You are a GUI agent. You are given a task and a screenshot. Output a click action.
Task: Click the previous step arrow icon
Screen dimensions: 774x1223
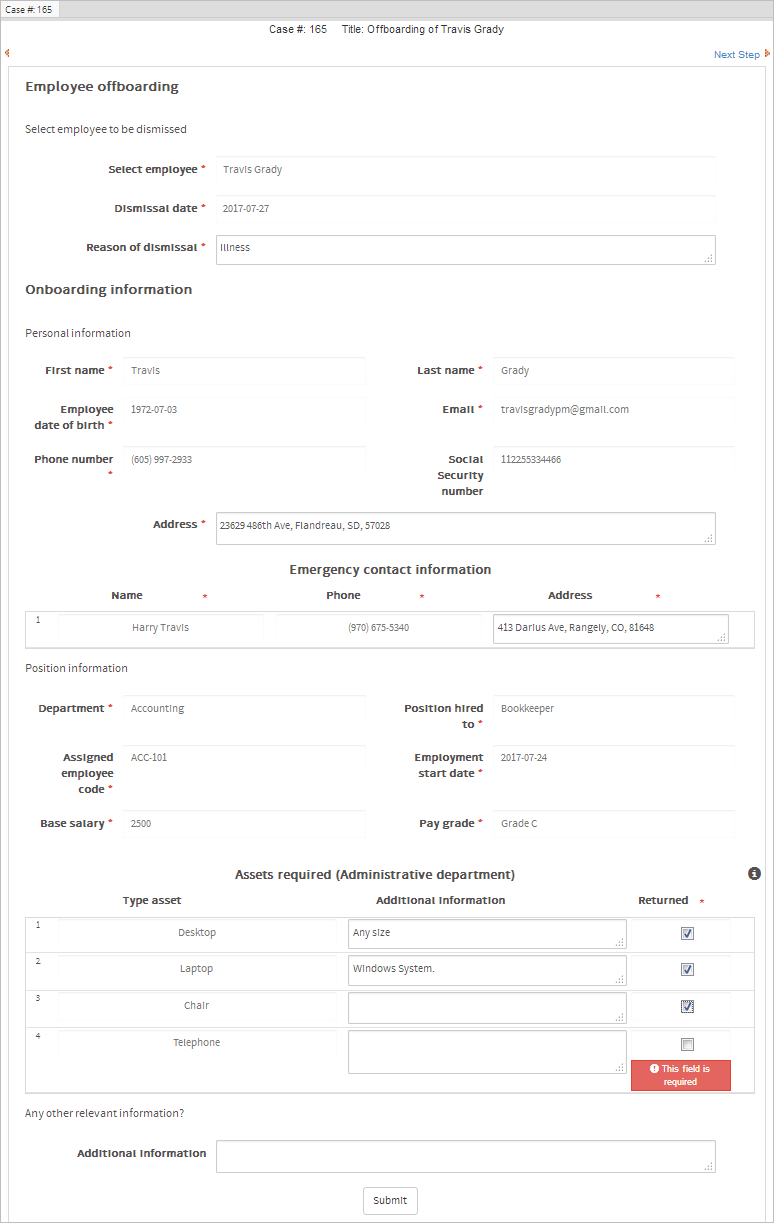tap(7, 53)
